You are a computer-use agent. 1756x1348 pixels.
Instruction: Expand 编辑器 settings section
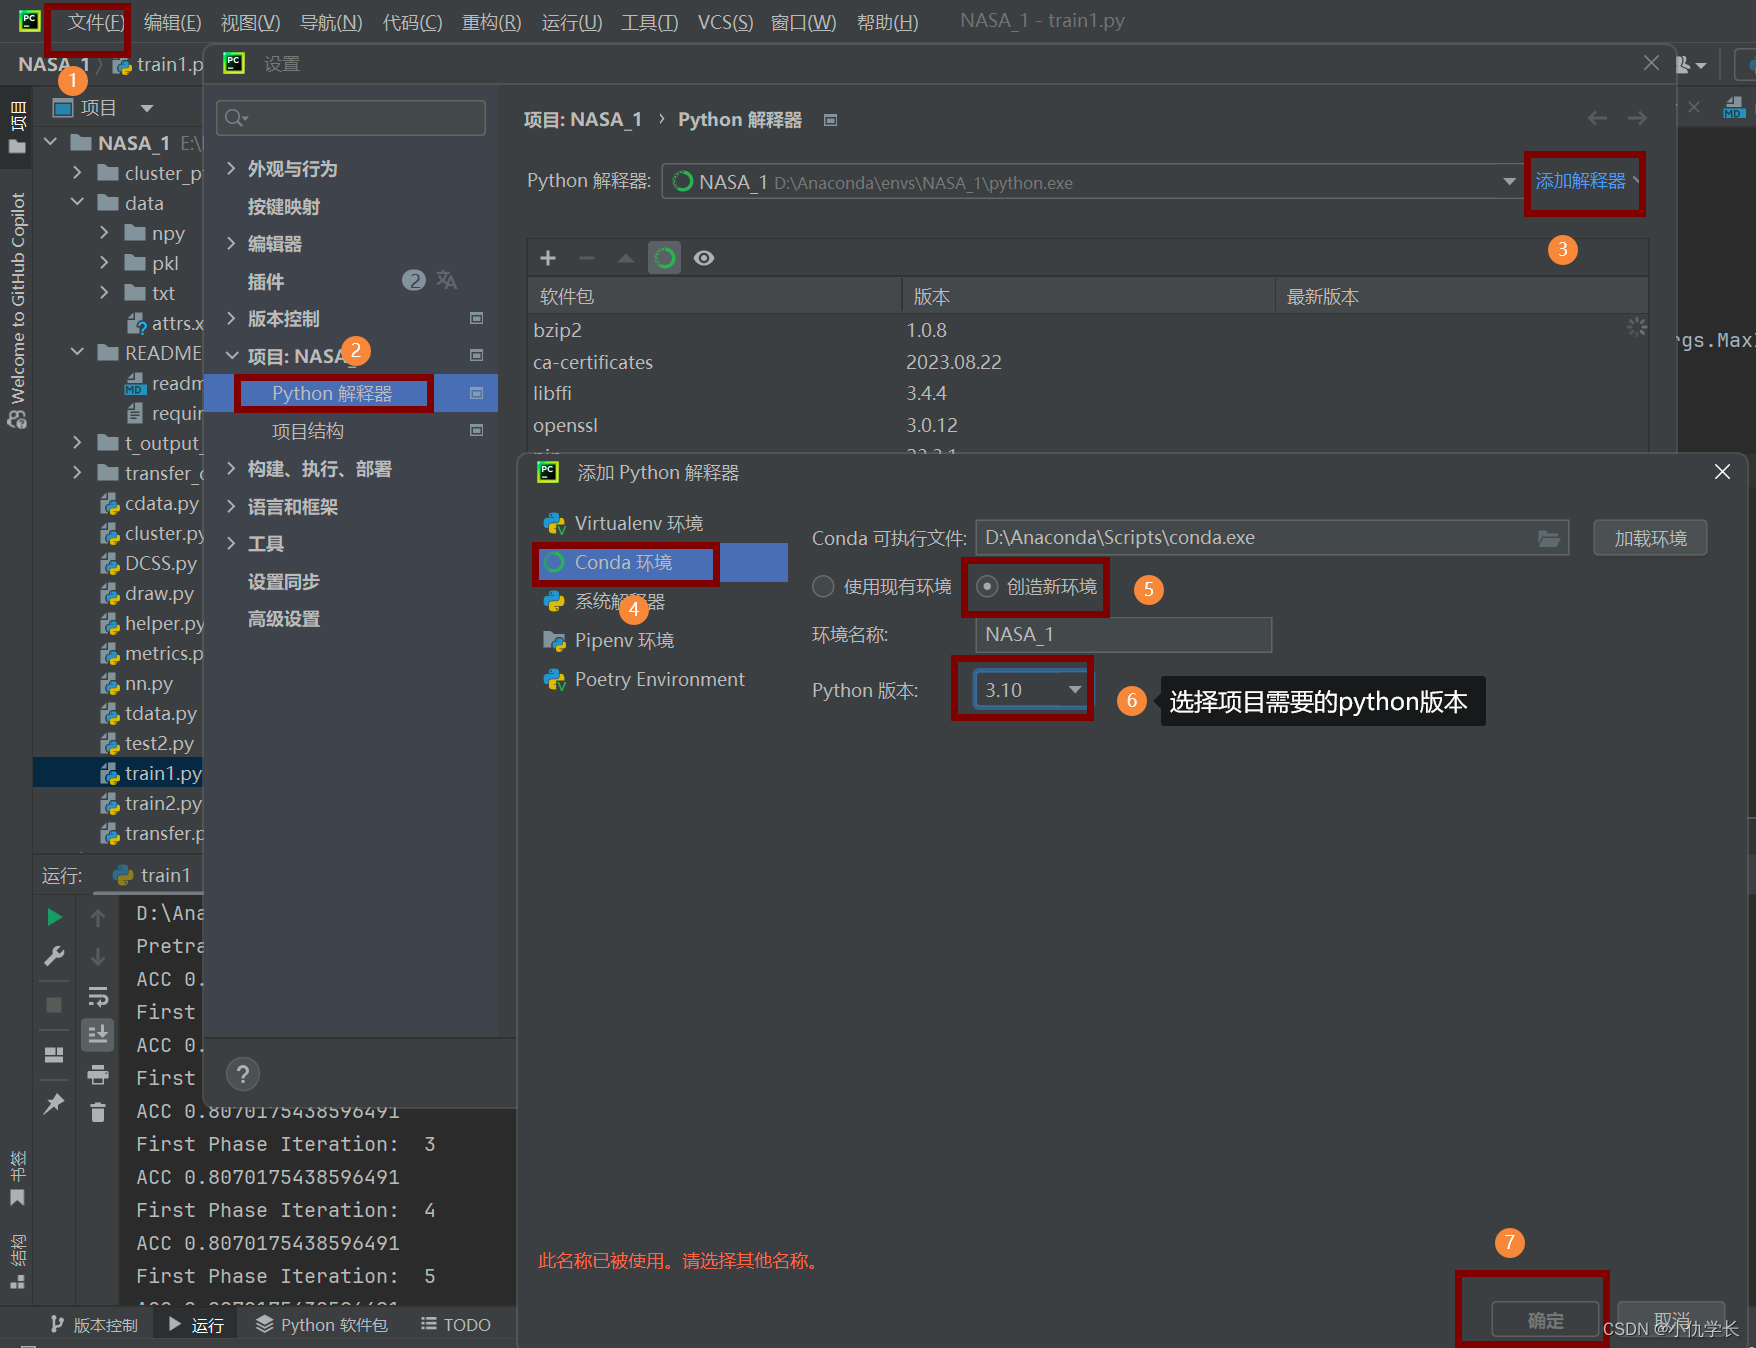point(231,243)
